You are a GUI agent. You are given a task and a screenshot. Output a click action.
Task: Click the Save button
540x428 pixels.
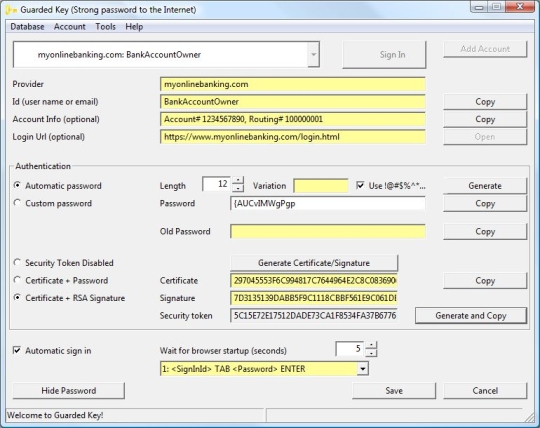[394, 391]
